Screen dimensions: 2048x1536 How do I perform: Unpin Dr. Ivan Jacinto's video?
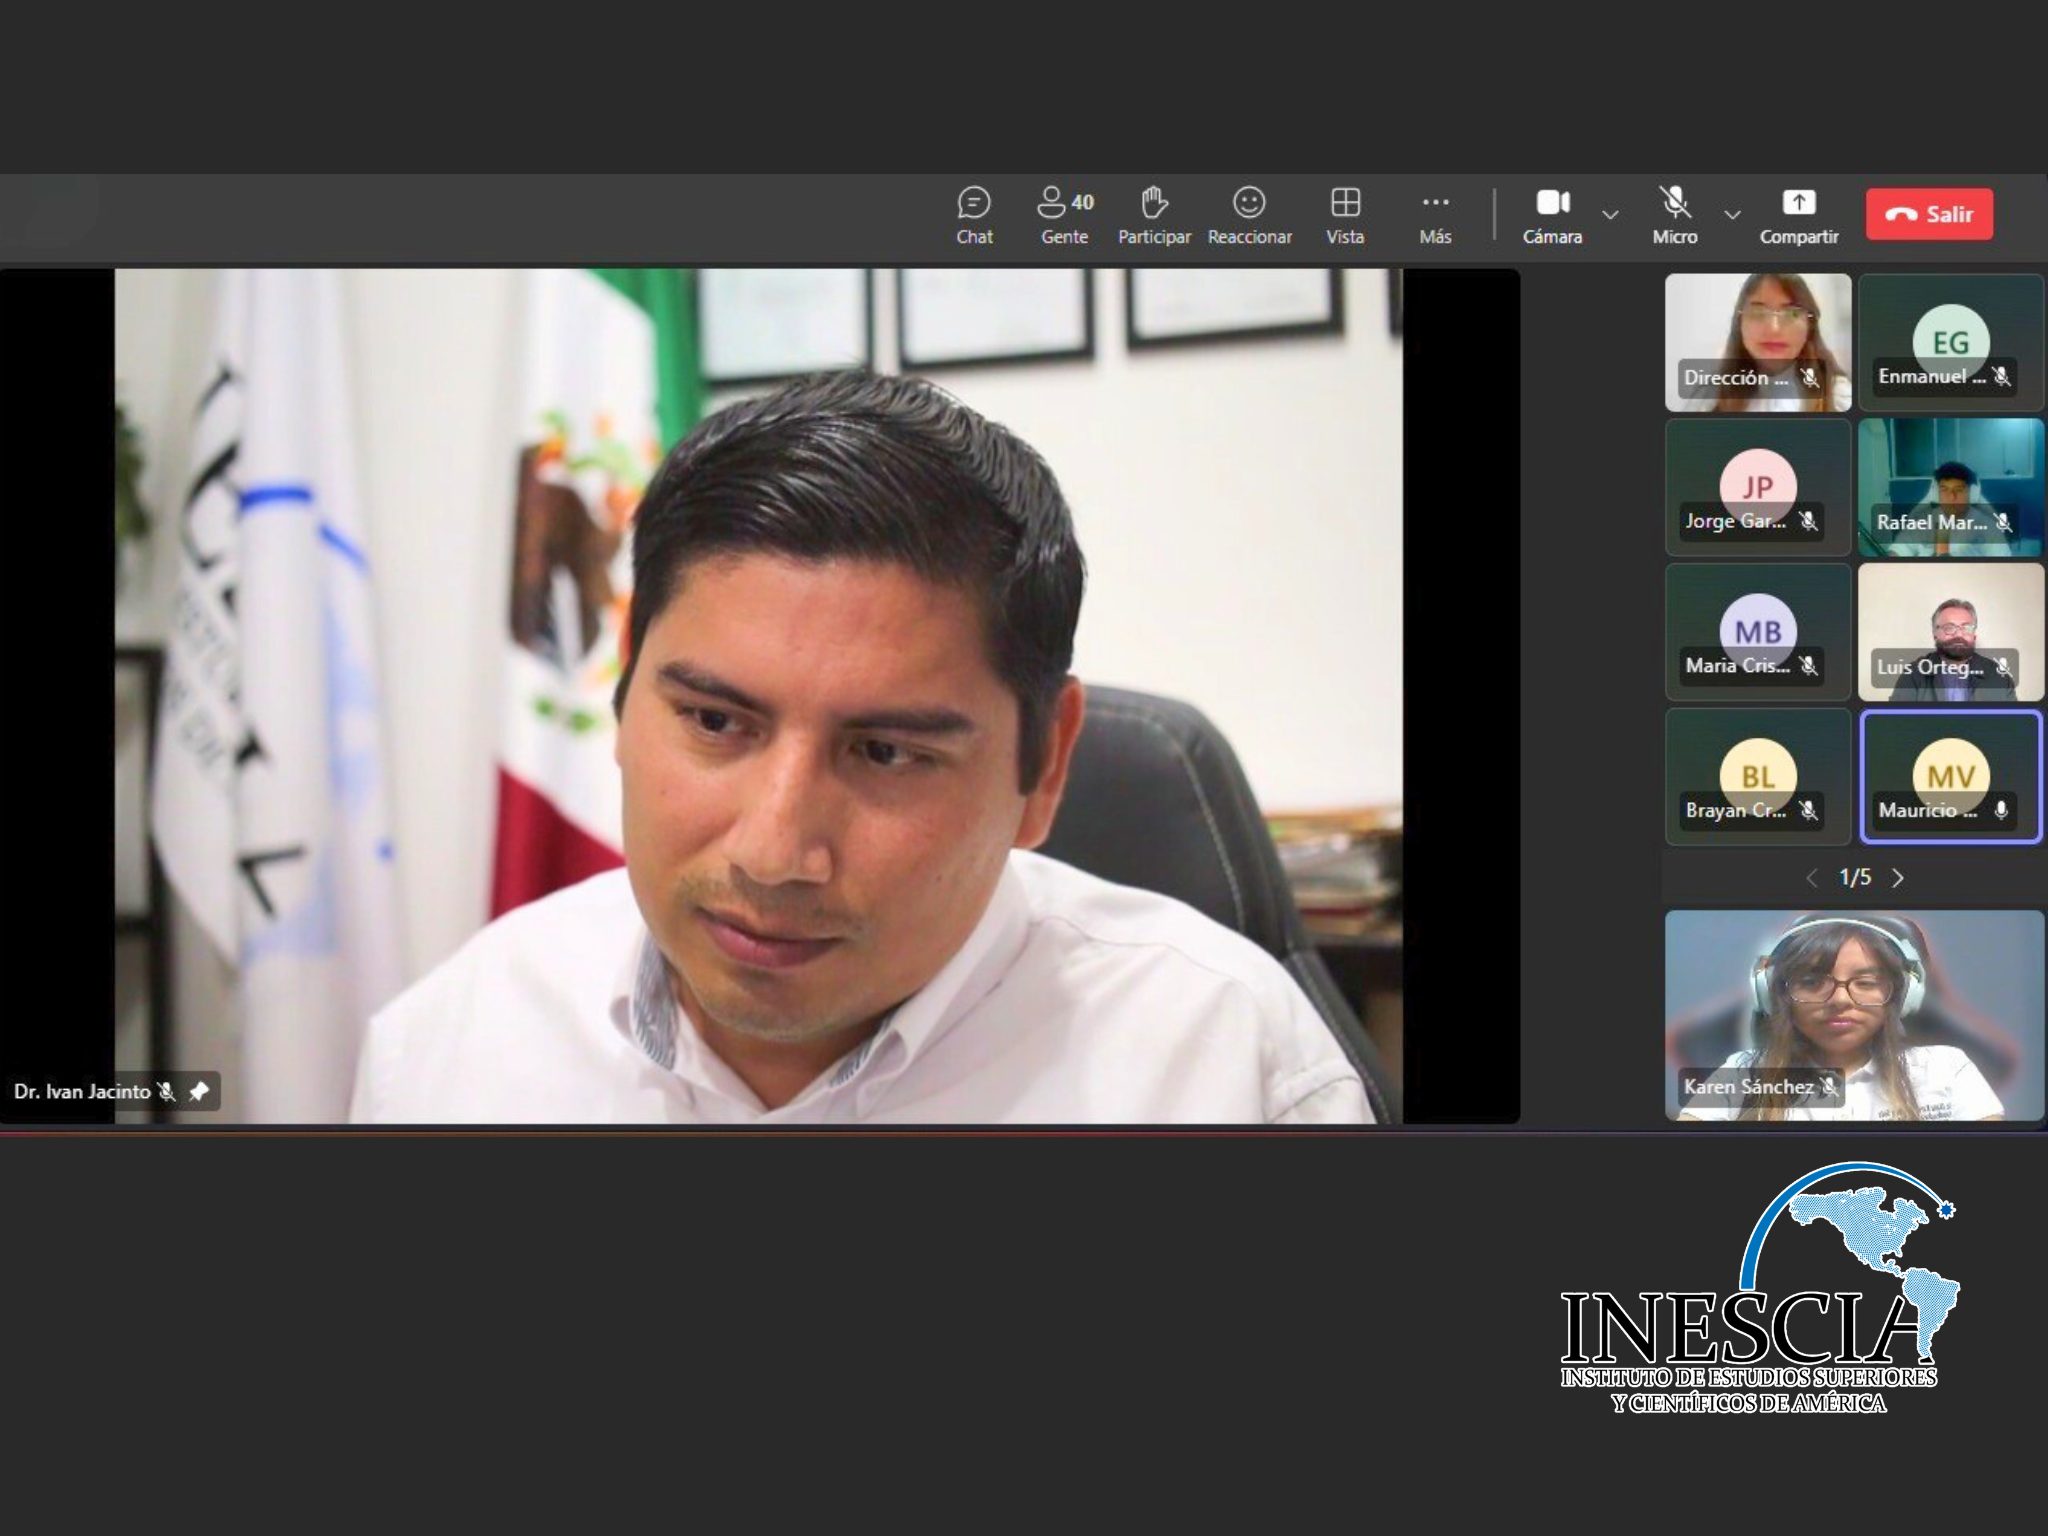click(199, 1091)
